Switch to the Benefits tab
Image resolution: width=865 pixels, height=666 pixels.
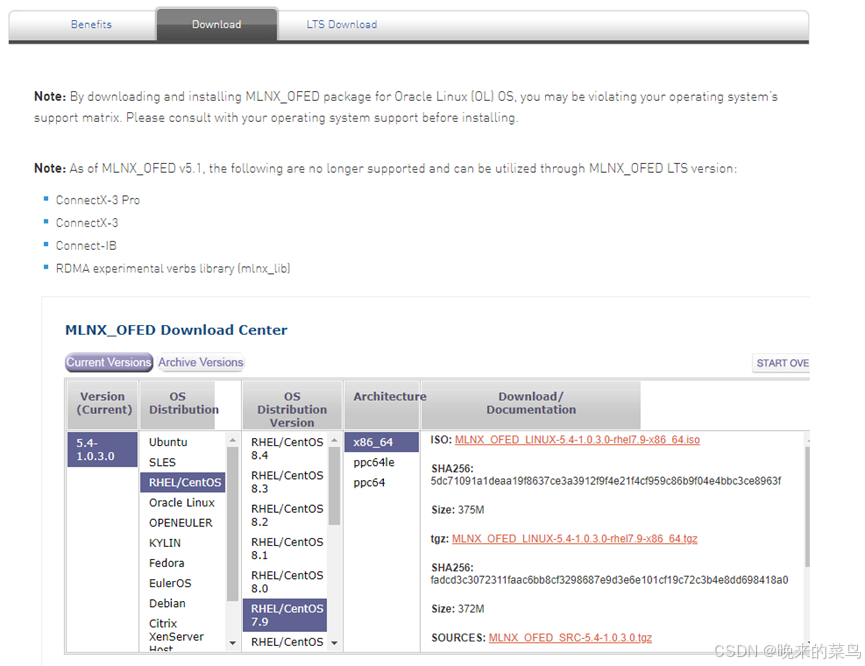[x=91, y=24]
